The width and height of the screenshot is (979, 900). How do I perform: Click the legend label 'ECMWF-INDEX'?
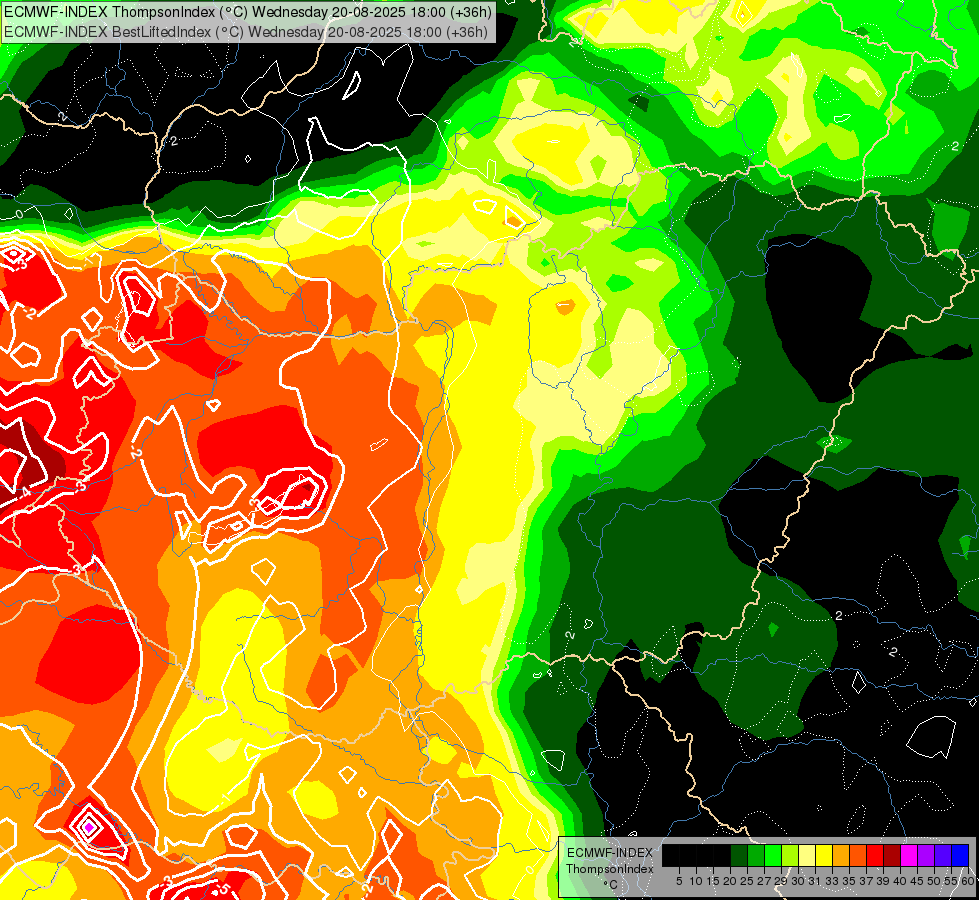610,853
